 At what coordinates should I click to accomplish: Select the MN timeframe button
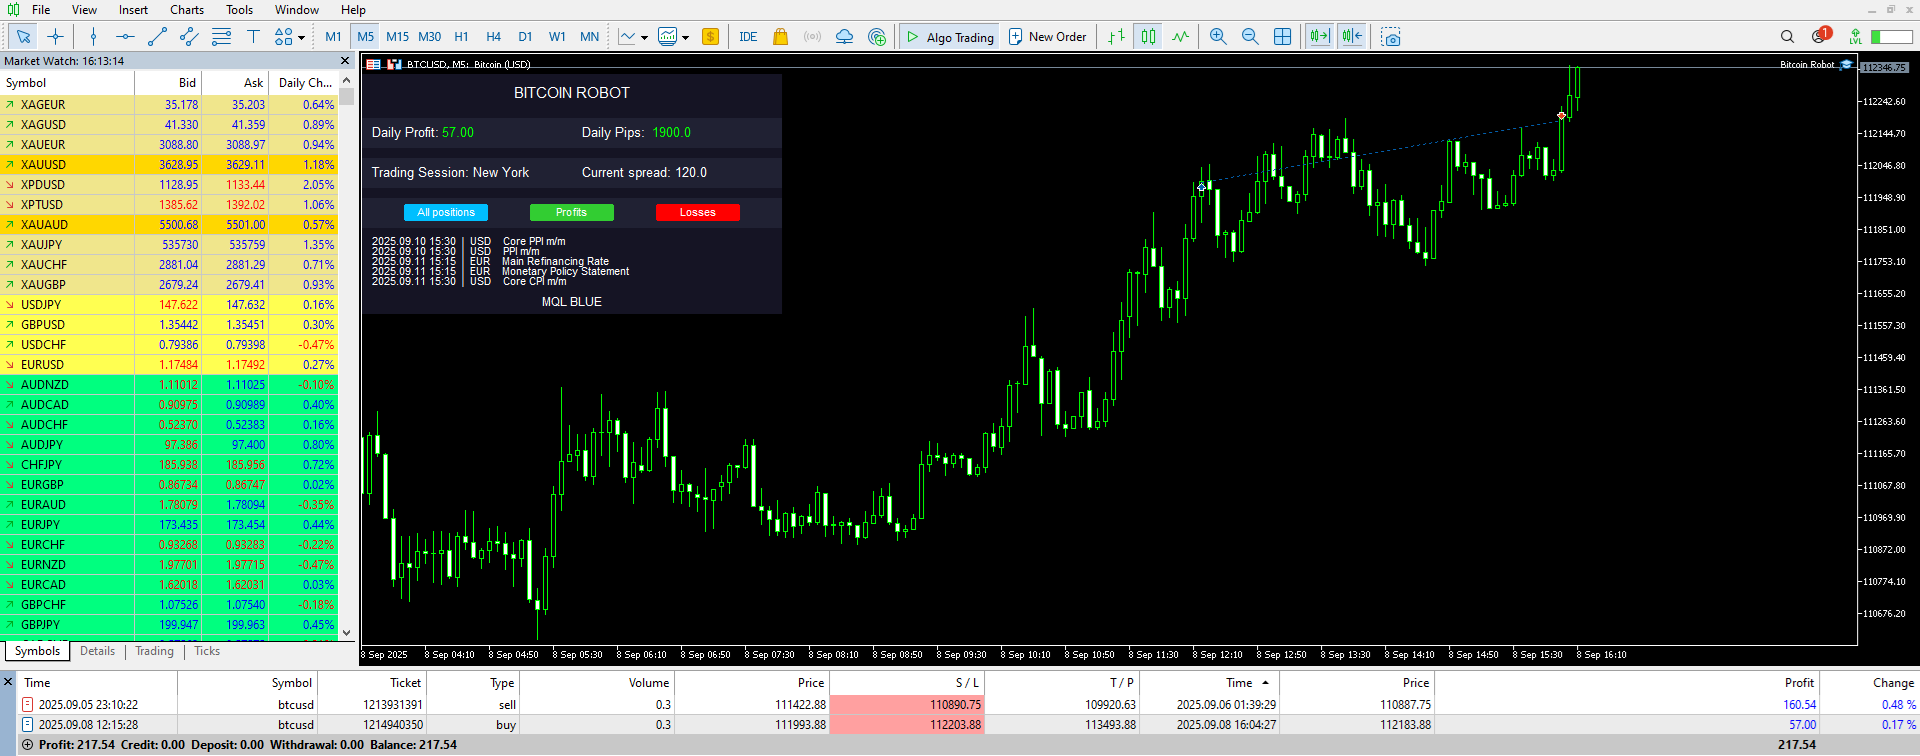[590, 37]
